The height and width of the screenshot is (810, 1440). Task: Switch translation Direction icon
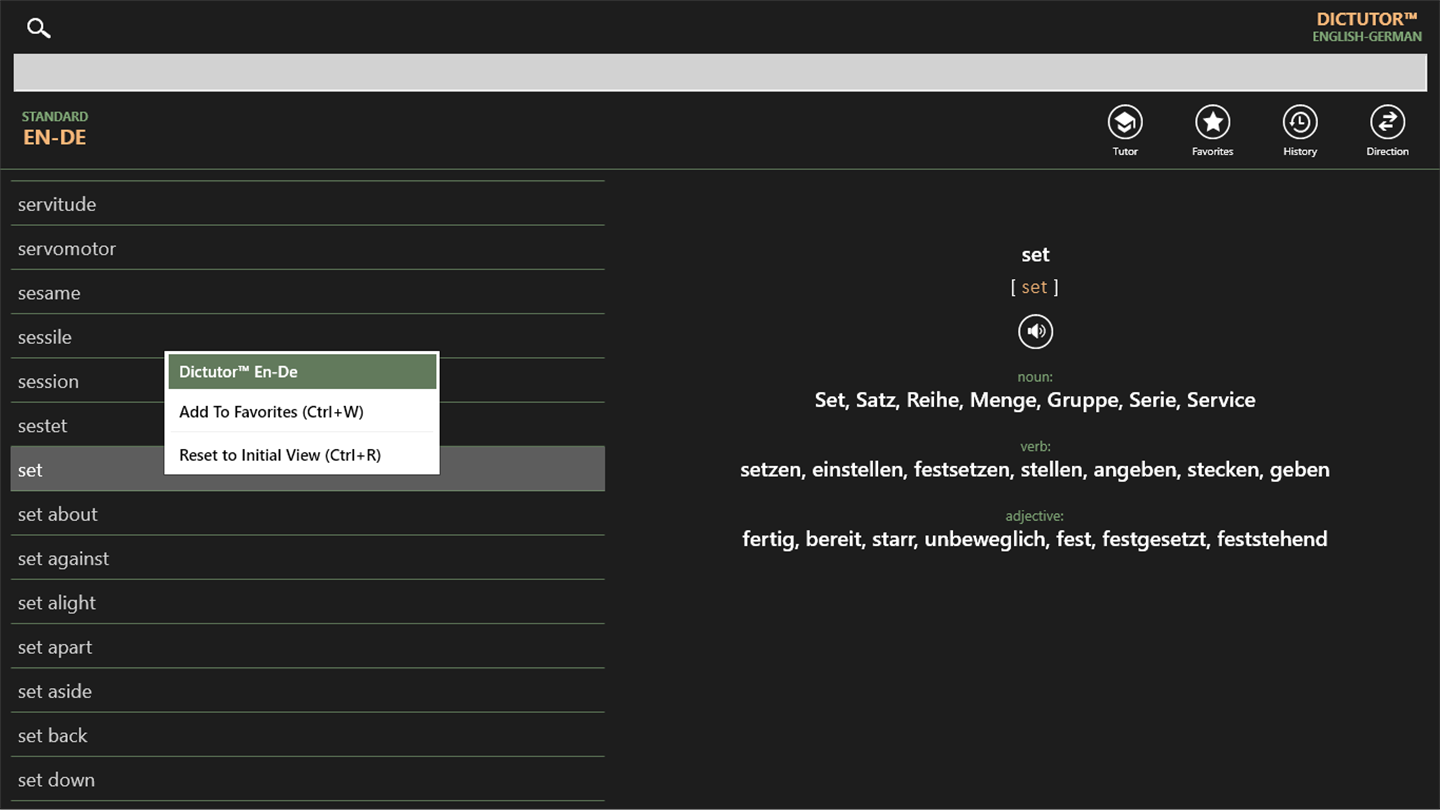pyautogui.click(x=1387, y=122)
